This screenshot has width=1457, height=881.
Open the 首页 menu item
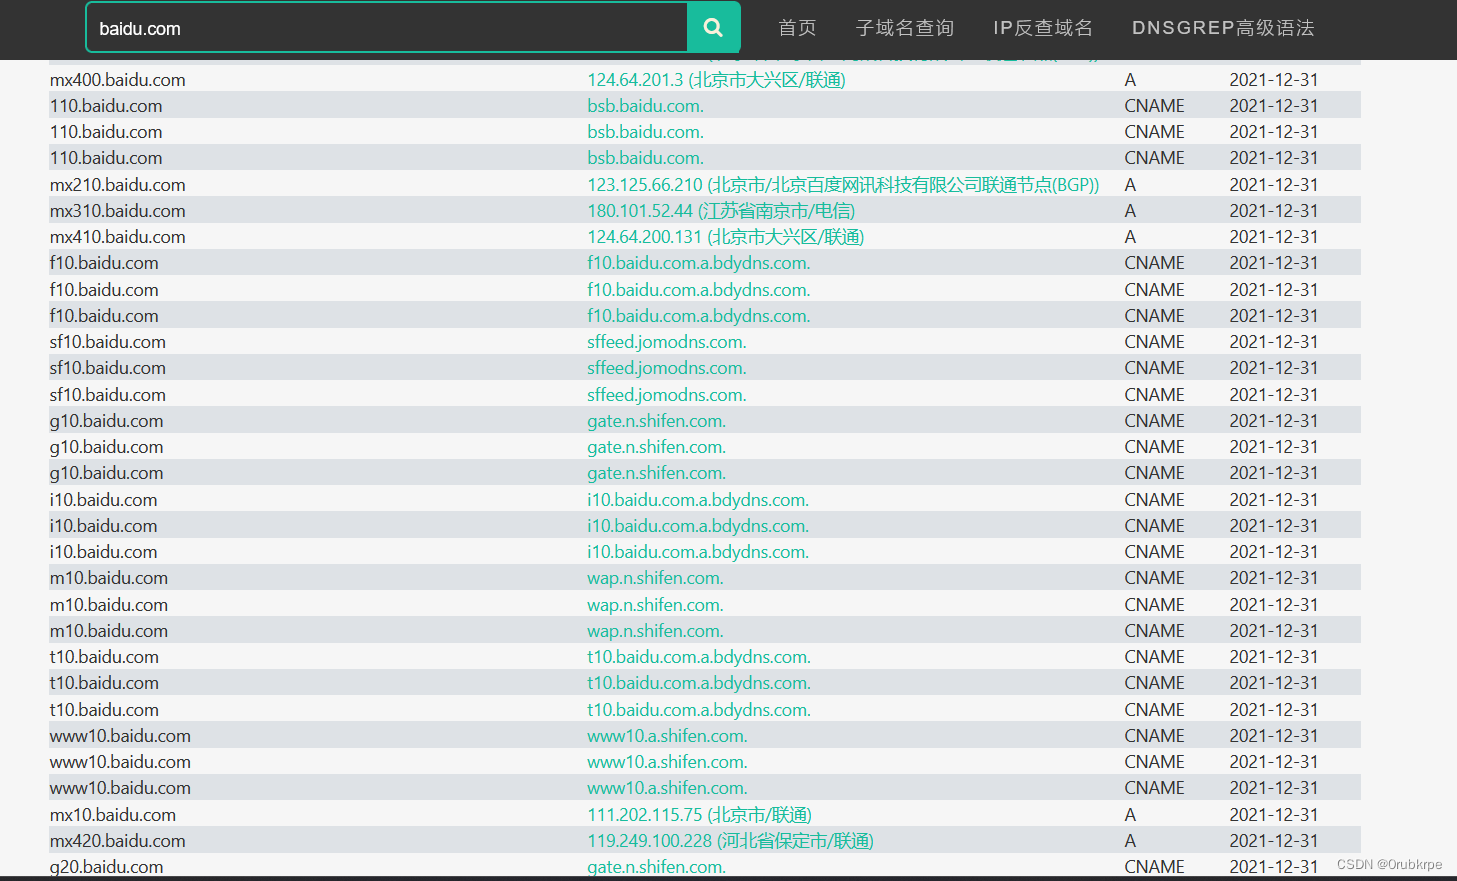(x=797, y=27)
